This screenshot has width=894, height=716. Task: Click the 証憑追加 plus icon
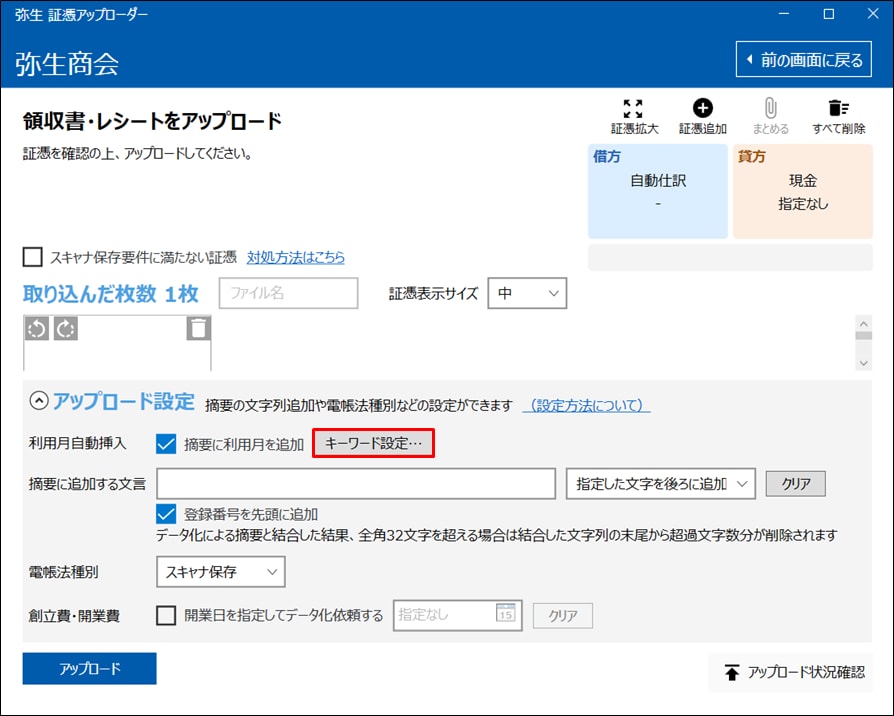click(x=702, y=109)
